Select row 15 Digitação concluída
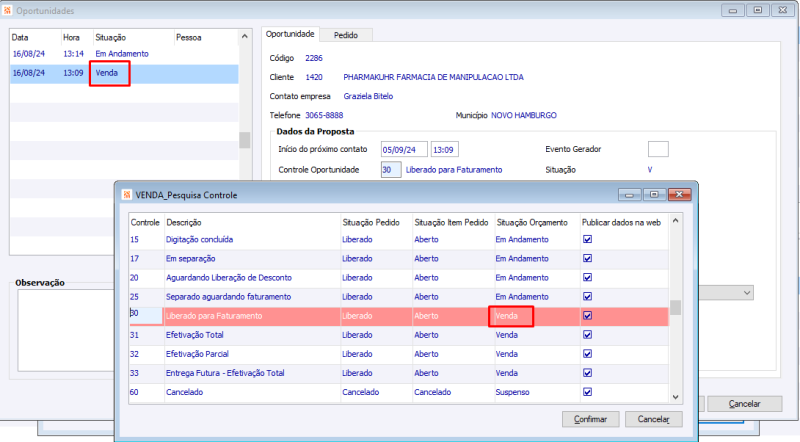Viewport: 800px width, 442px height. click(398, 239)
